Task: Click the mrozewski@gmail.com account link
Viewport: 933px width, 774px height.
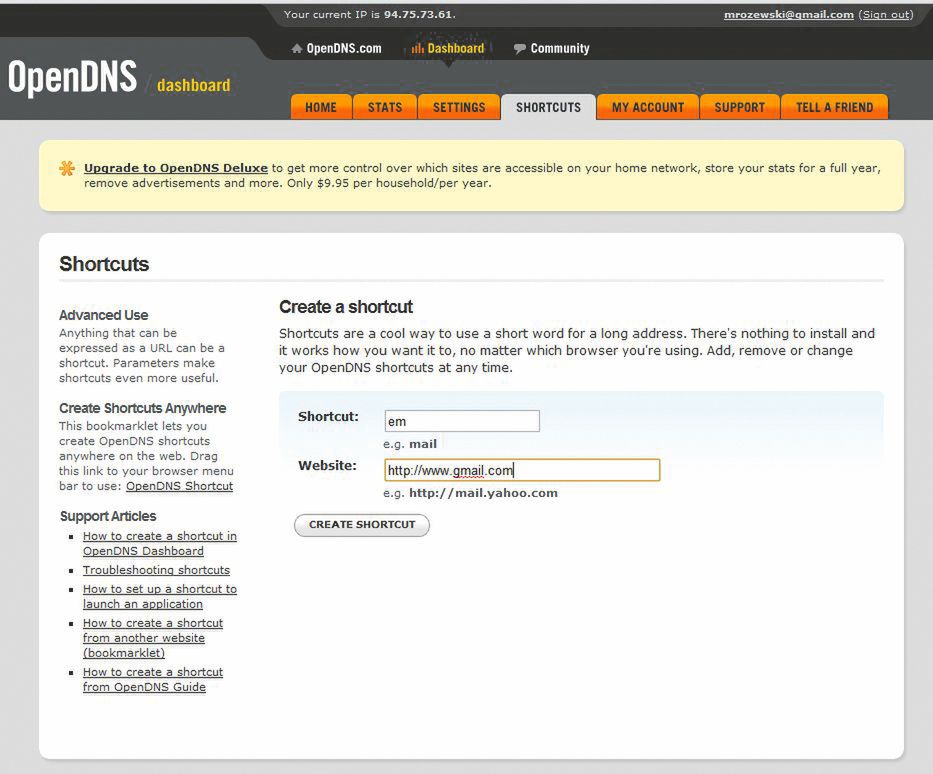Action: tap(788, 15)
